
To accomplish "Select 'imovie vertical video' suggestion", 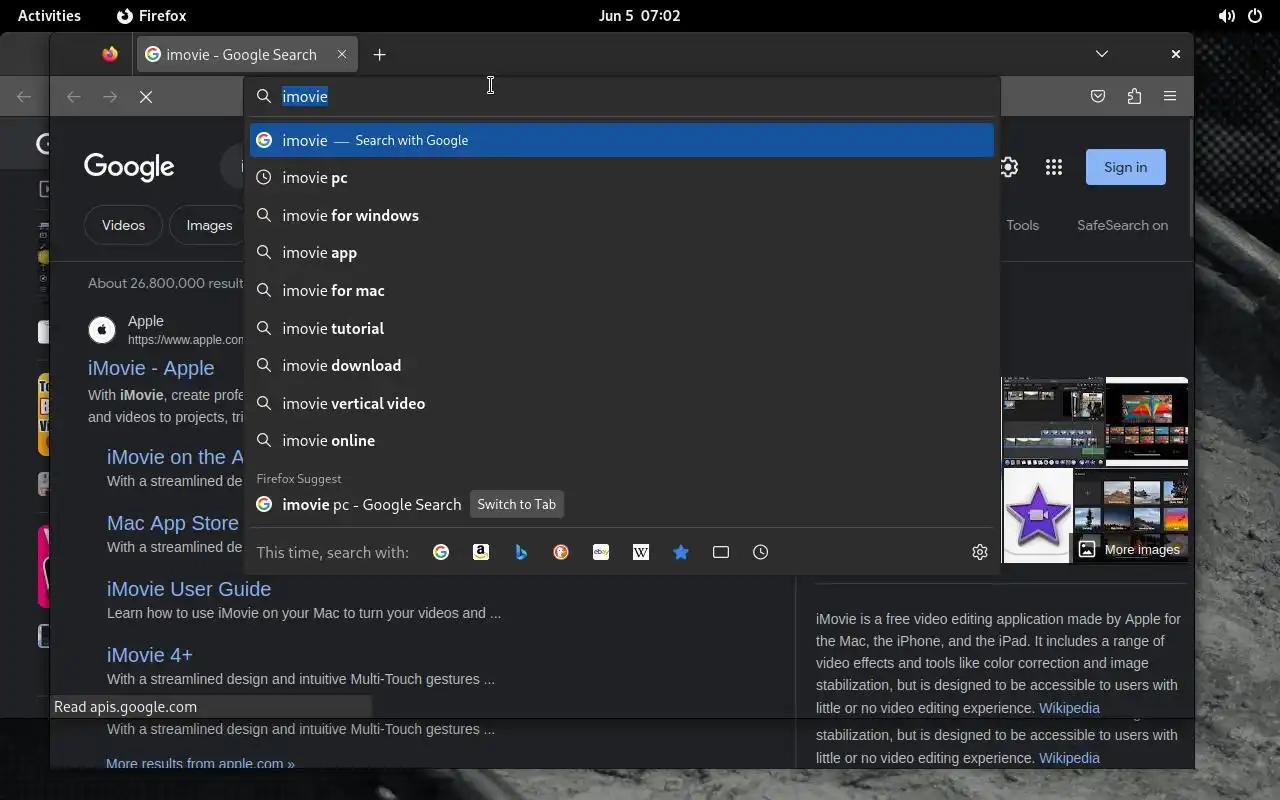I will coord(622,403).
